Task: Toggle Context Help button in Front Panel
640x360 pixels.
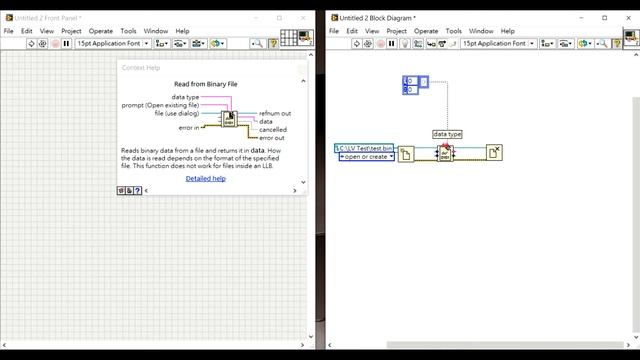Action: [x=273, y=43]
